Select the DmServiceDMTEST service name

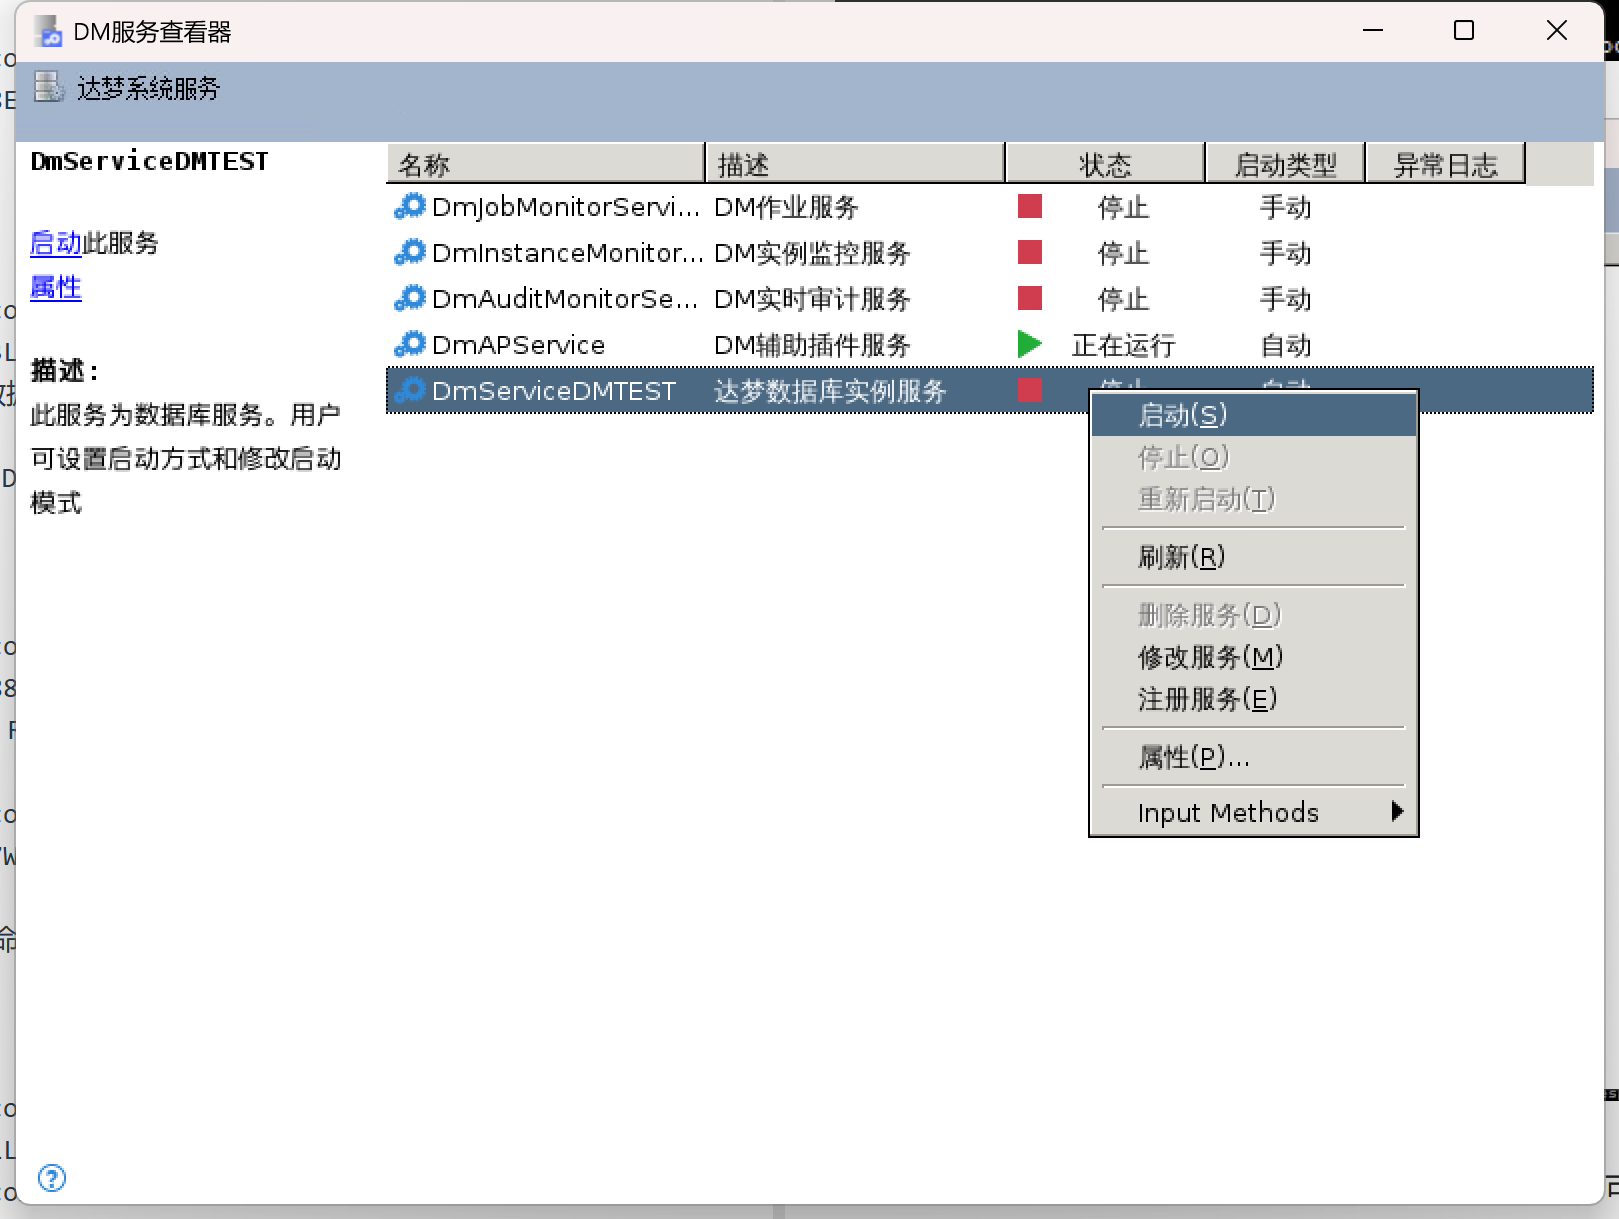[x=554, y=391]
